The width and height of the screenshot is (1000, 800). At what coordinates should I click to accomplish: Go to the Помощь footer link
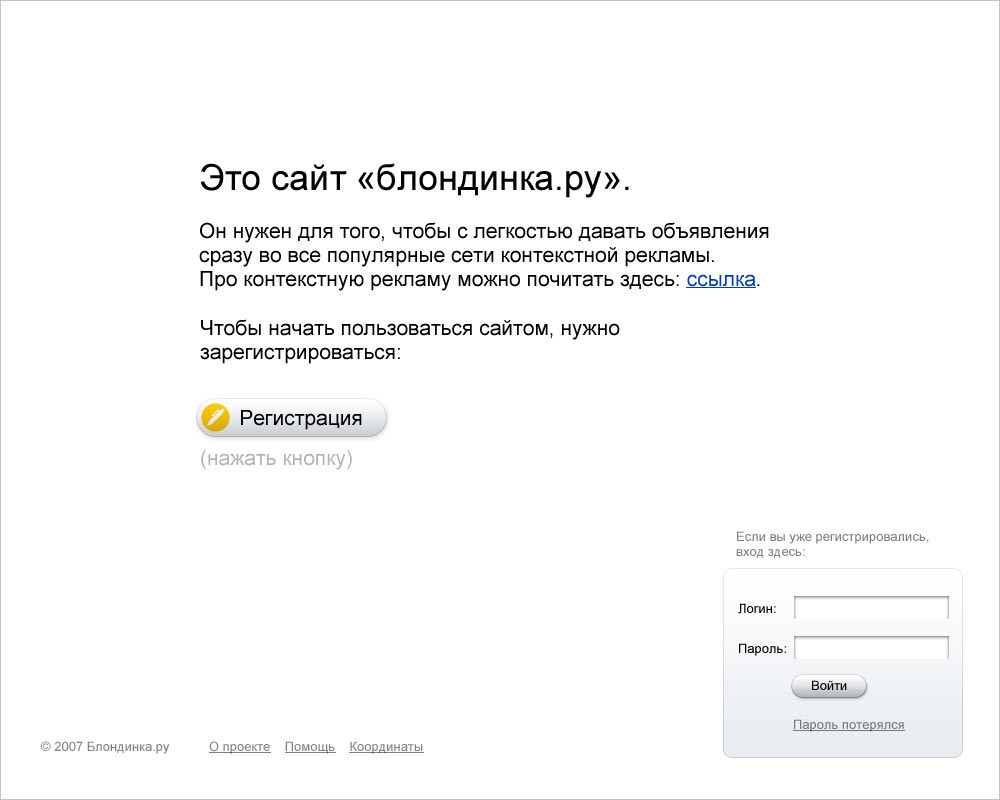(310, 747)
